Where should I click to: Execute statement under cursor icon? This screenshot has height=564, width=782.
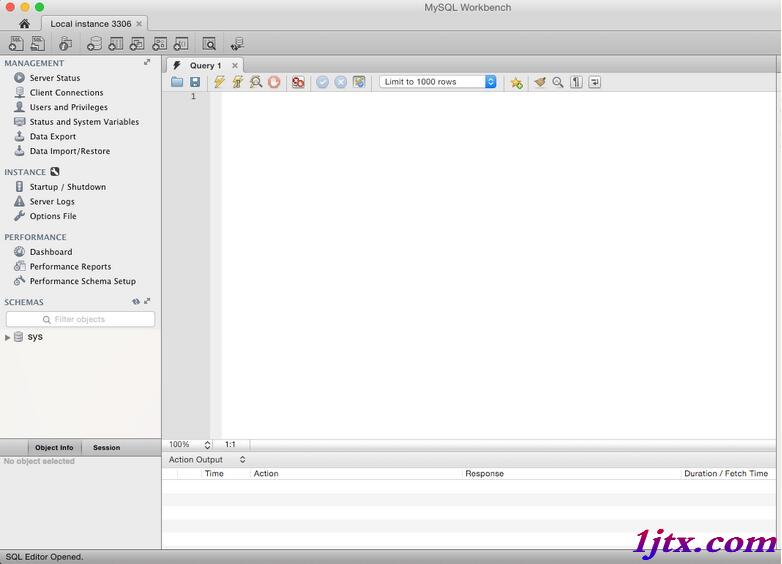click(x=237, y=82)
